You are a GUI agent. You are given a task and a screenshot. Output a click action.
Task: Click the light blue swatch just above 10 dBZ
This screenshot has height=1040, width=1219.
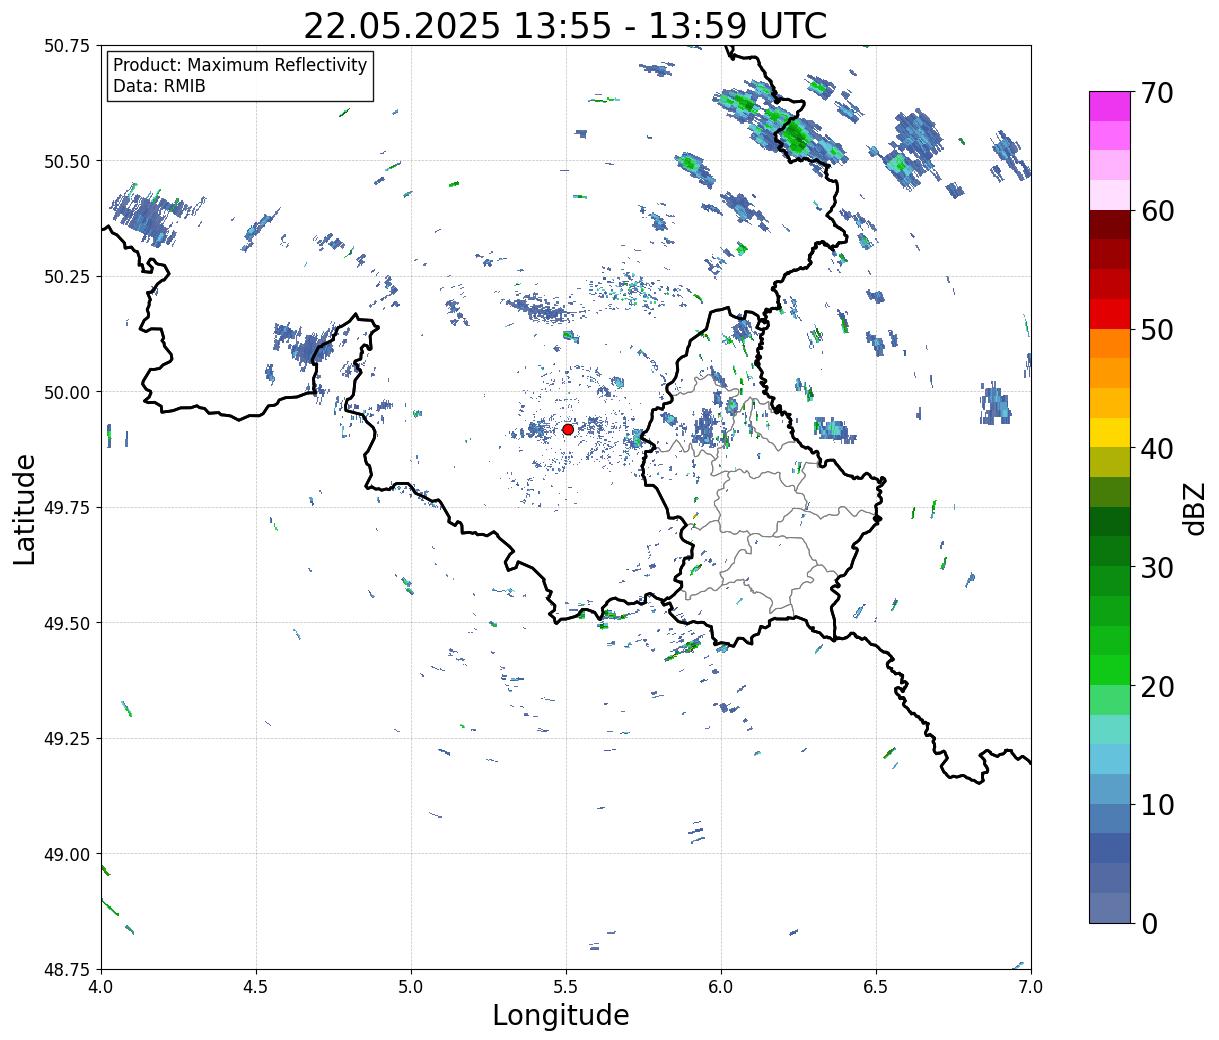click(1110, 788)
